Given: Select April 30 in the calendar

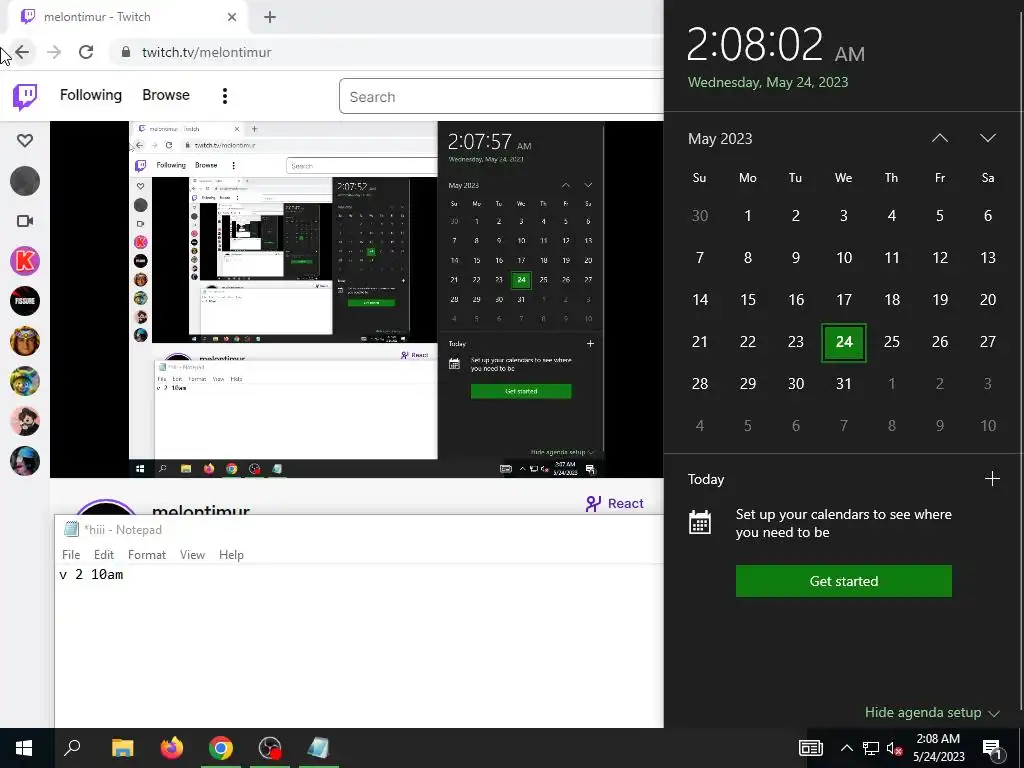Looking at the screenshot, I should point(699,216).
